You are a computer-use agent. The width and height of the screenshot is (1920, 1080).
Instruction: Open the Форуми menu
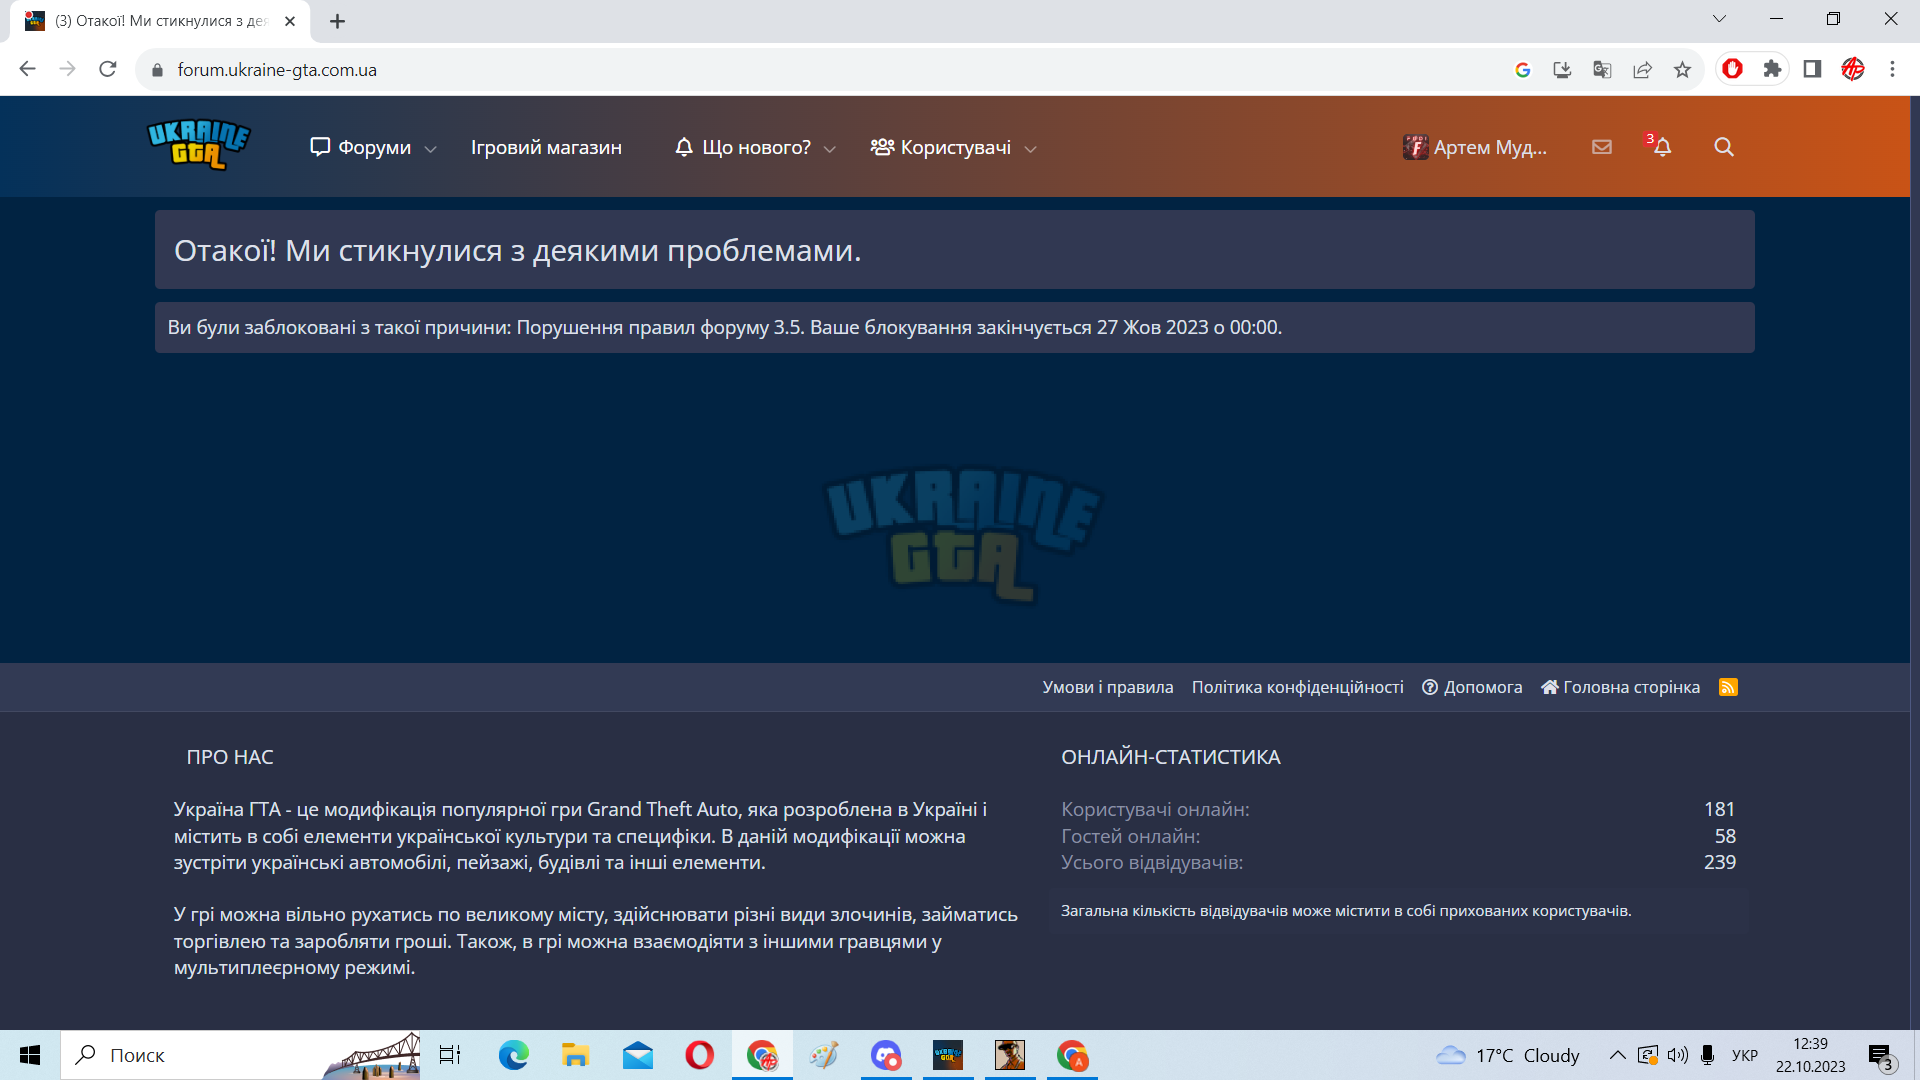(x=361, y=147)
